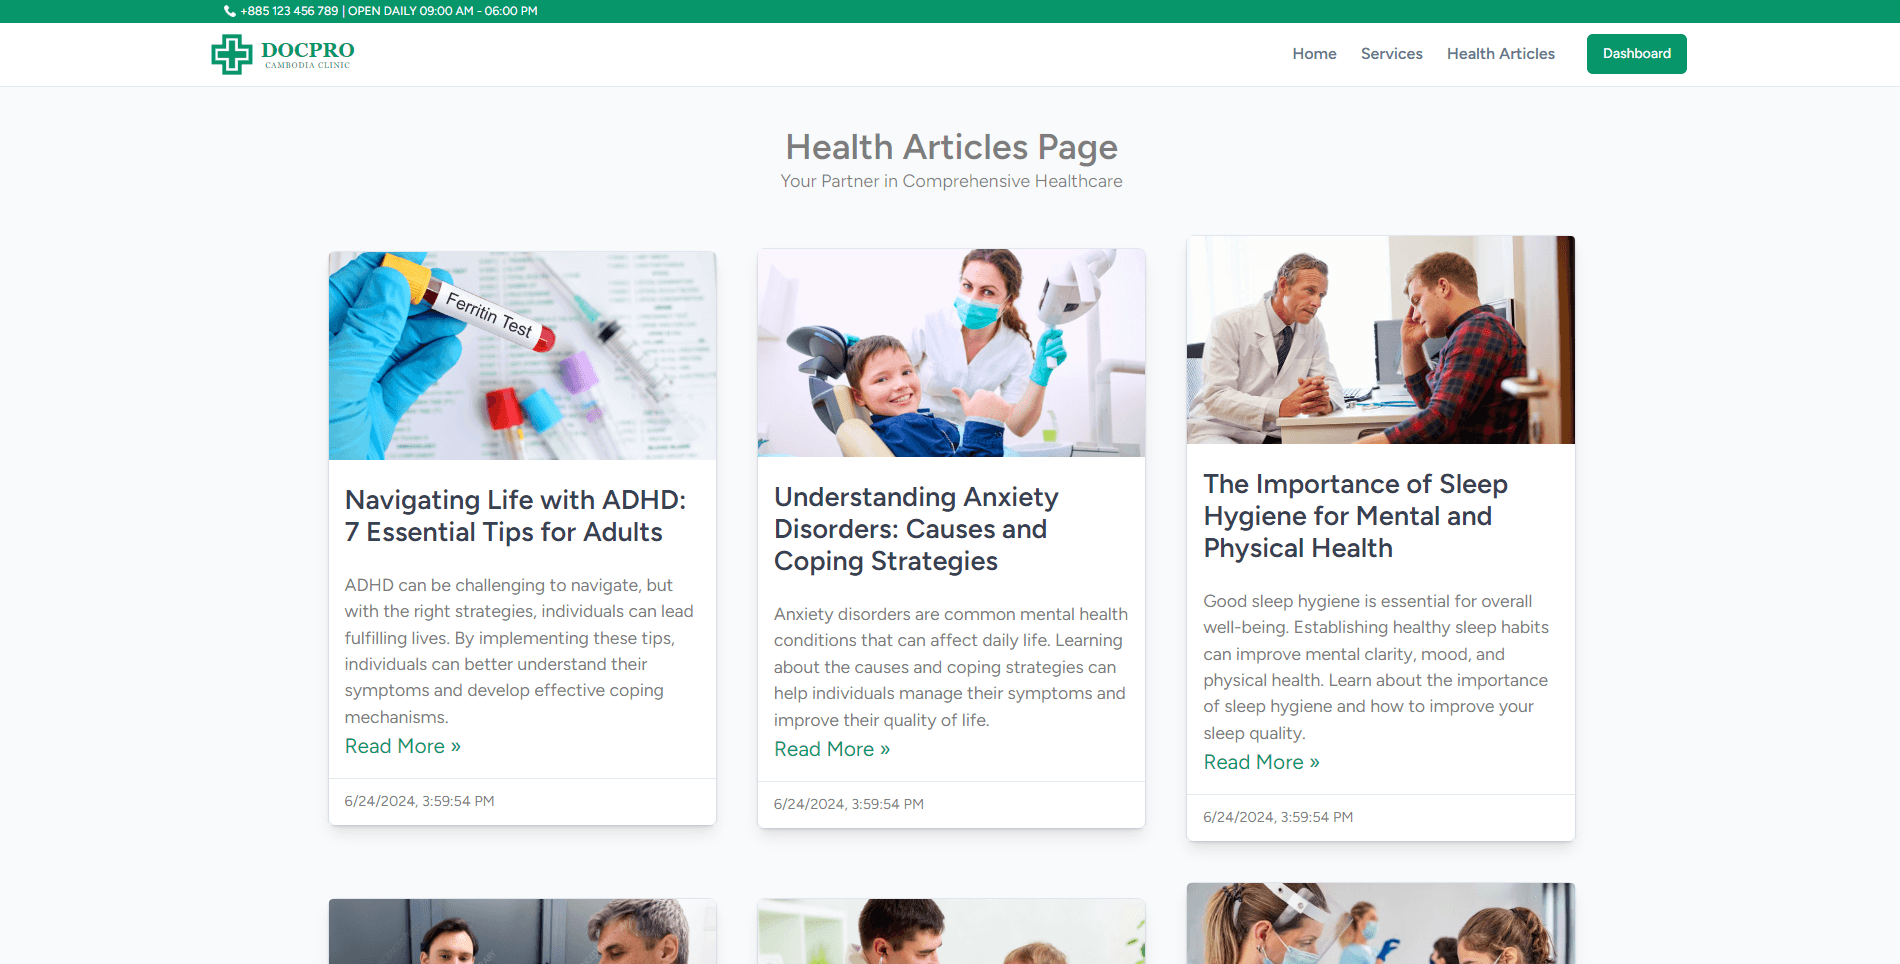Read more about Understanding Anxiety Disorders

(x=831, y=749)
